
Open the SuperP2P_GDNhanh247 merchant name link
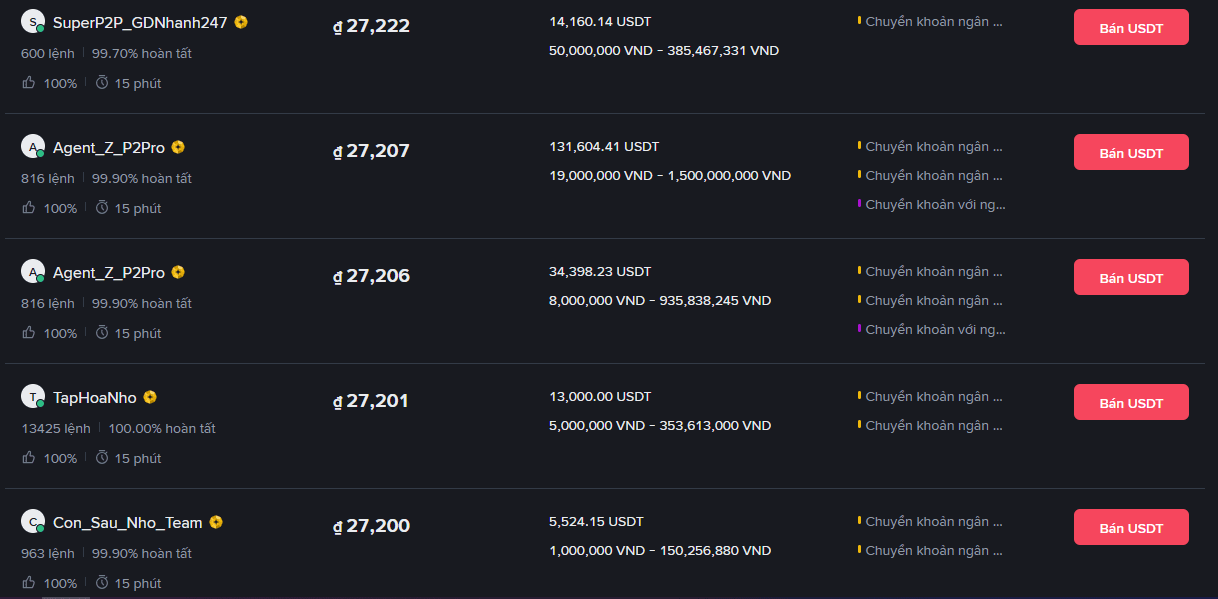[x=140, y=22]
